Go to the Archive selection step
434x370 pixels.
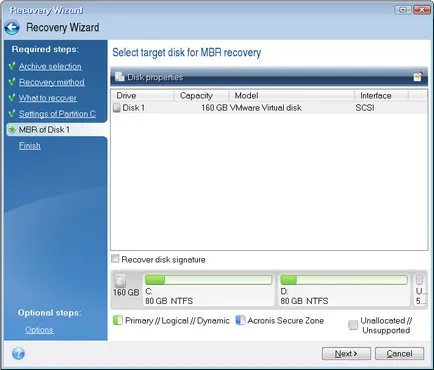(x=50, y=66)
